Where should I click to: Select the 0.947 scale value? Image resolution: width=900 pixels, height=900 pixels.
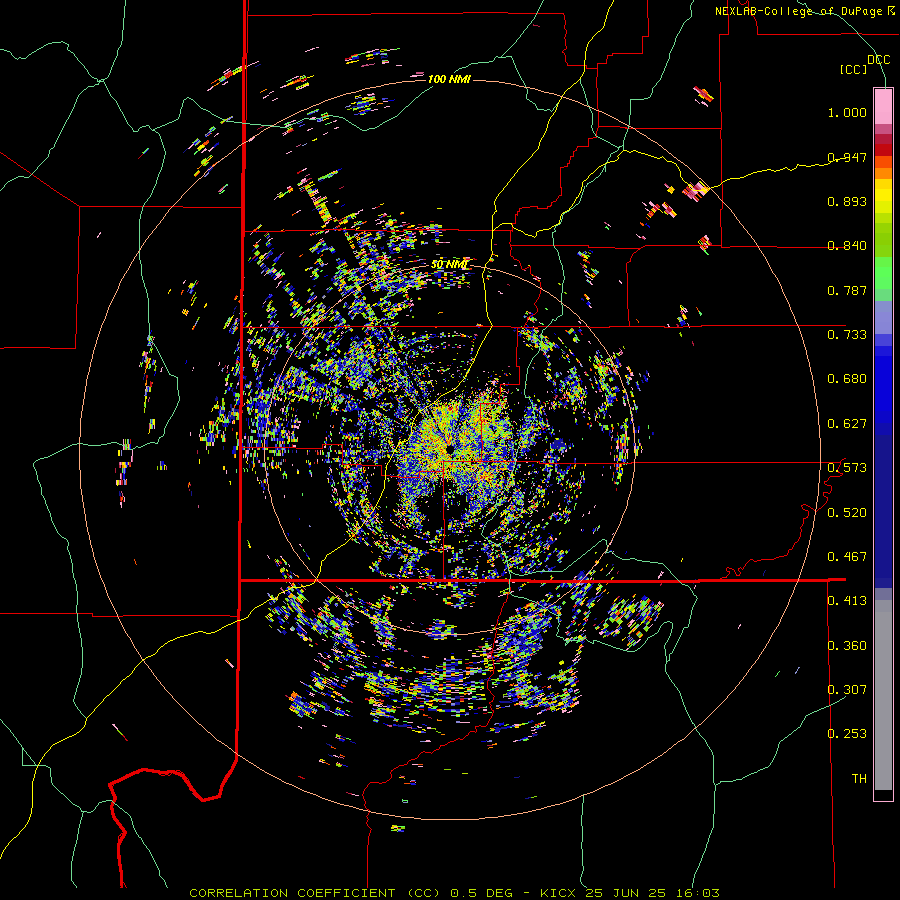(847, 157)
